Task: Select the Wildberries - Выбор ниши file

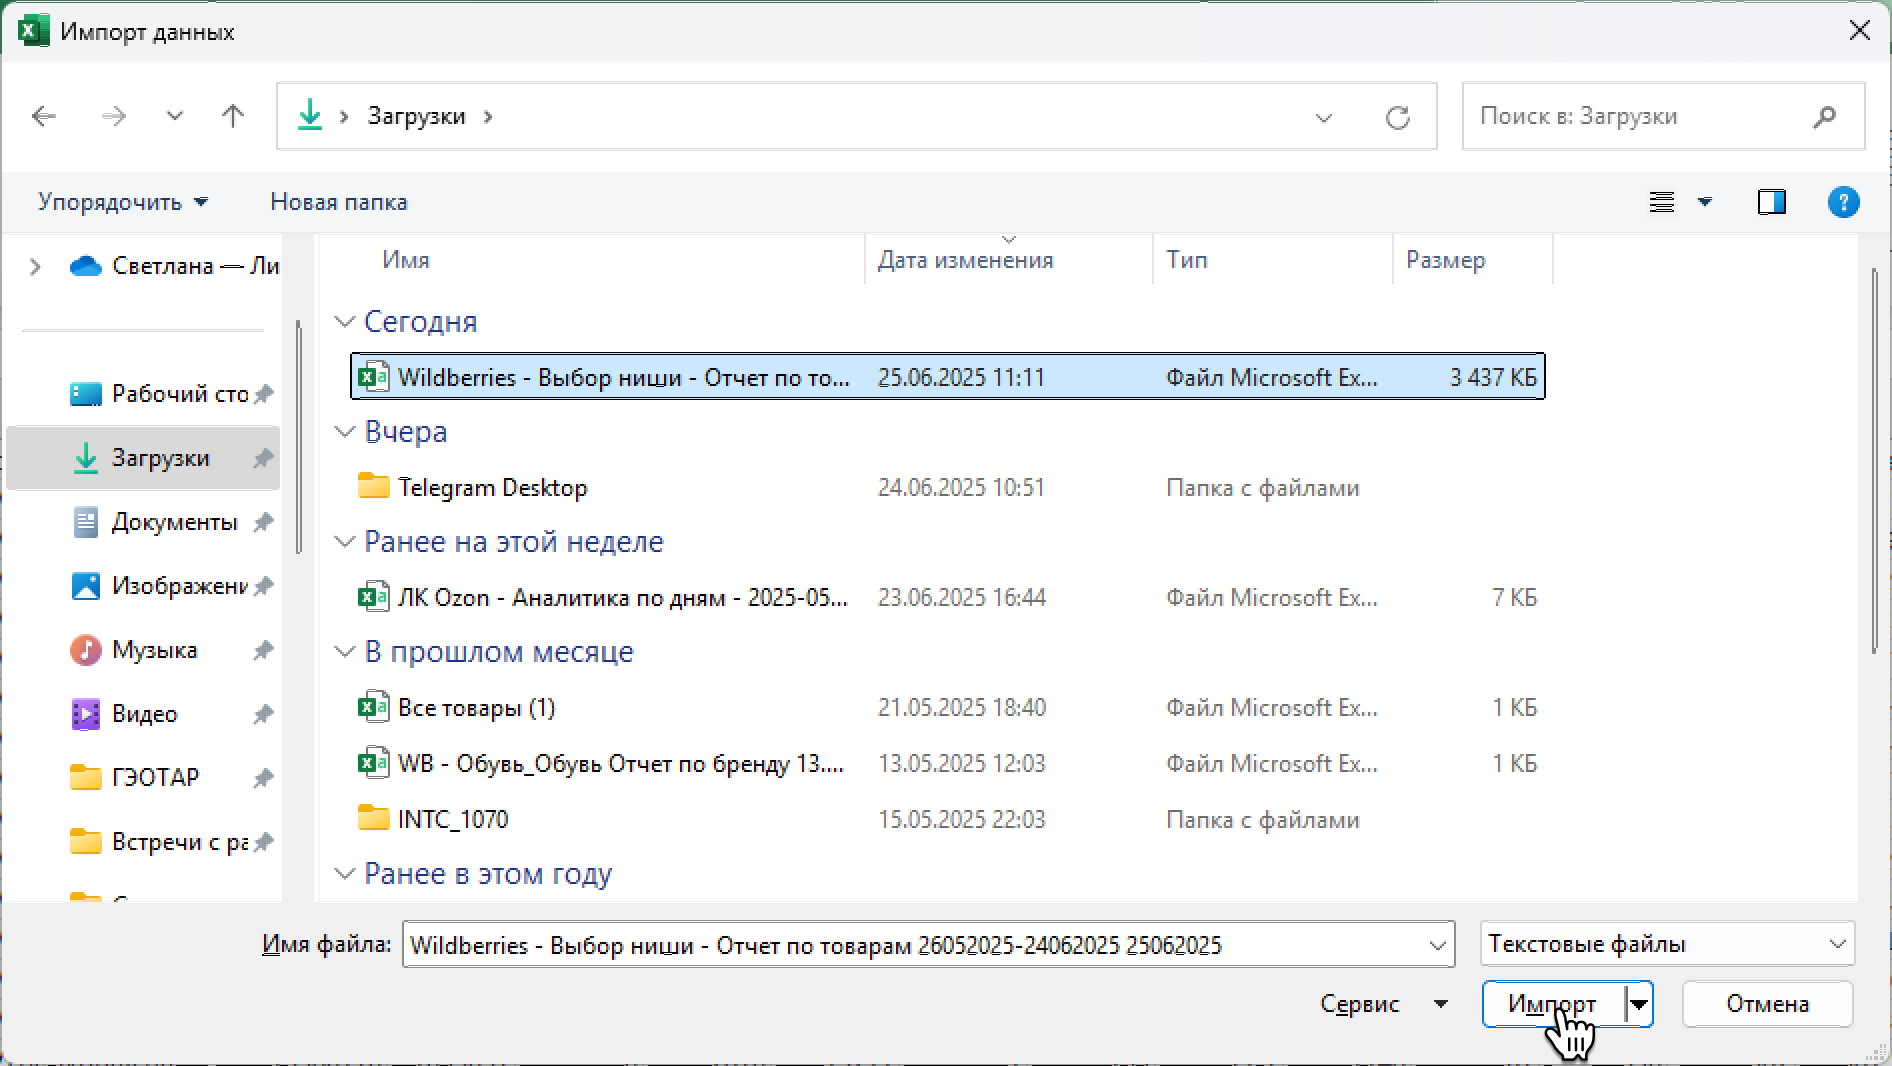Action: pos(948,377)
